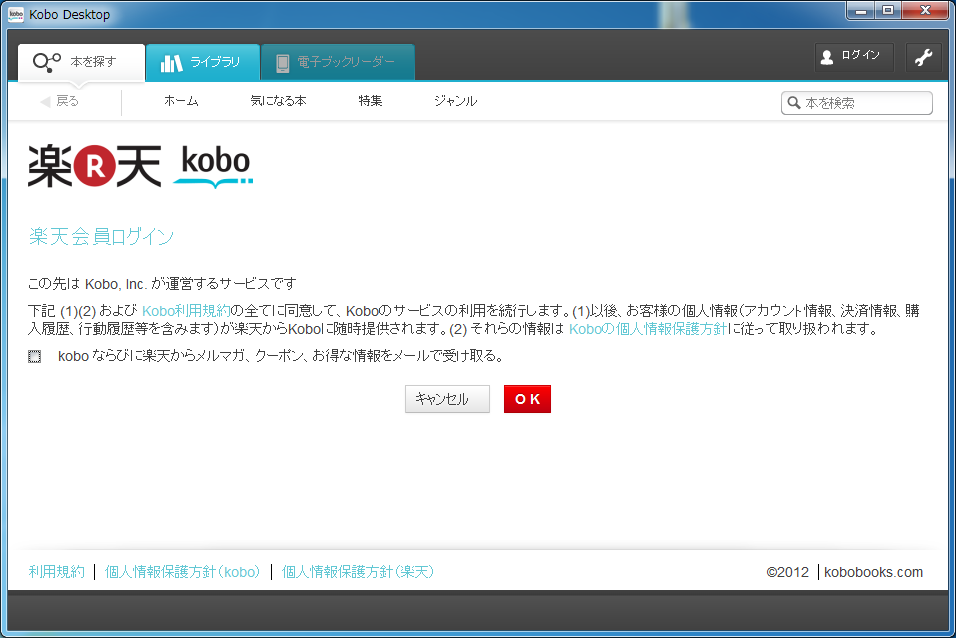Image resolution: width=956 pixels, height=638 pixels.
Task: Select 特集 in the navigation bar
Action: (370, 101)
